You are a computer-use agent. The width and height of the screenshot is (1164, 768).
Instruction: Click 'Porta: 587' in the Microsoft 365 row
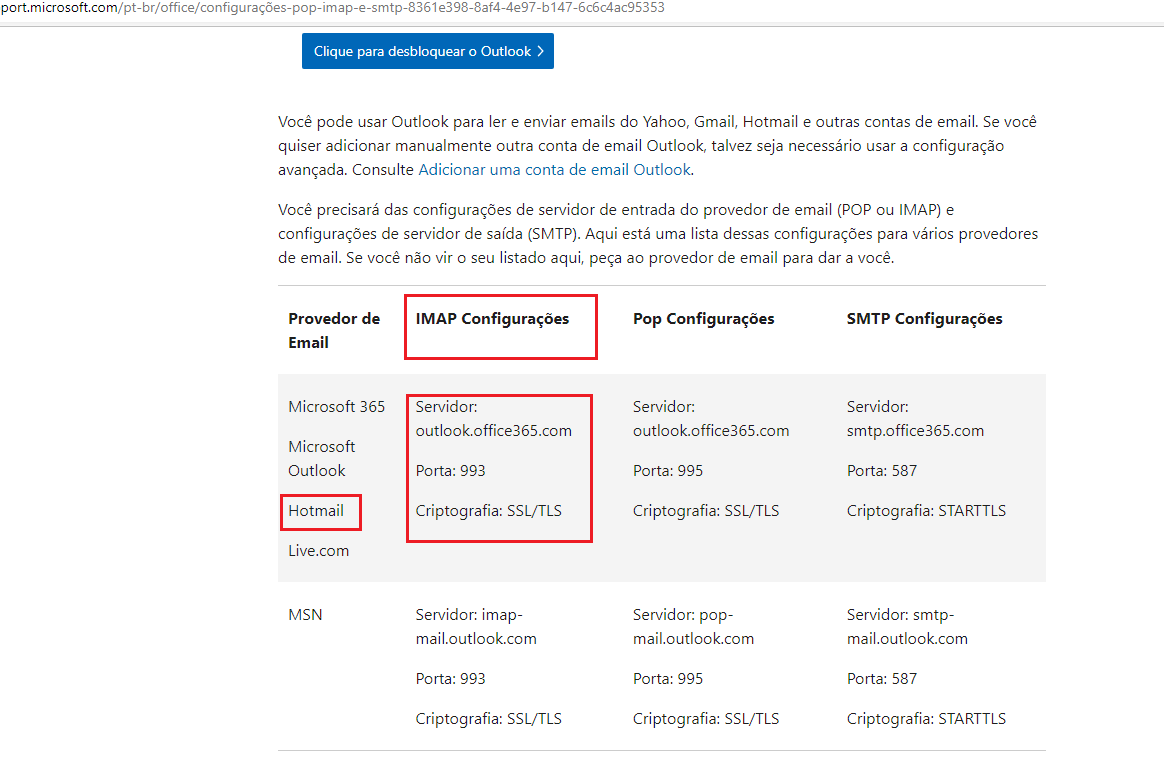tap(882, 471)
